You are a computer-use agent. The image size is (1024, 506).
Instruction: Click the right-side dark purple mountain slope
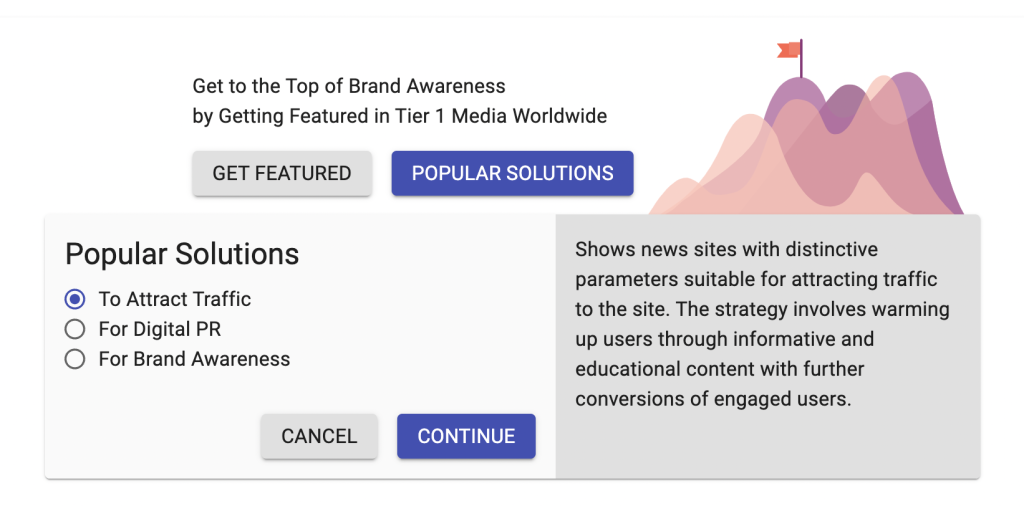click(x=935, y=150)
